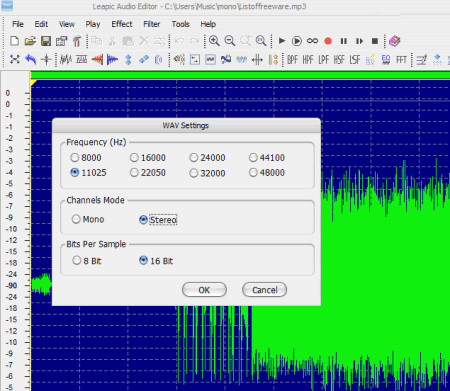Choose the Mono channels mode
Screen dimensions: 450x391
click(x=88, y=219)
